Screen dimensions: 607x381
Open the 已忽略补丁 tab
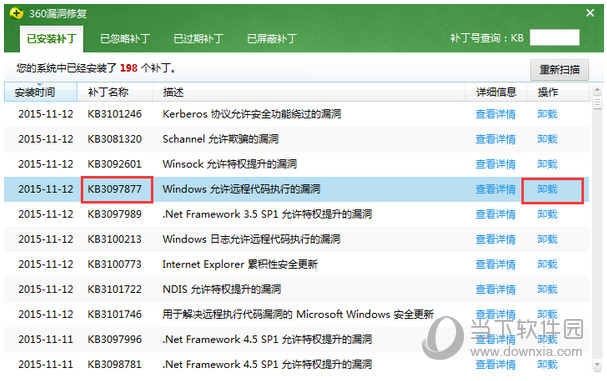tap(125, 39)
